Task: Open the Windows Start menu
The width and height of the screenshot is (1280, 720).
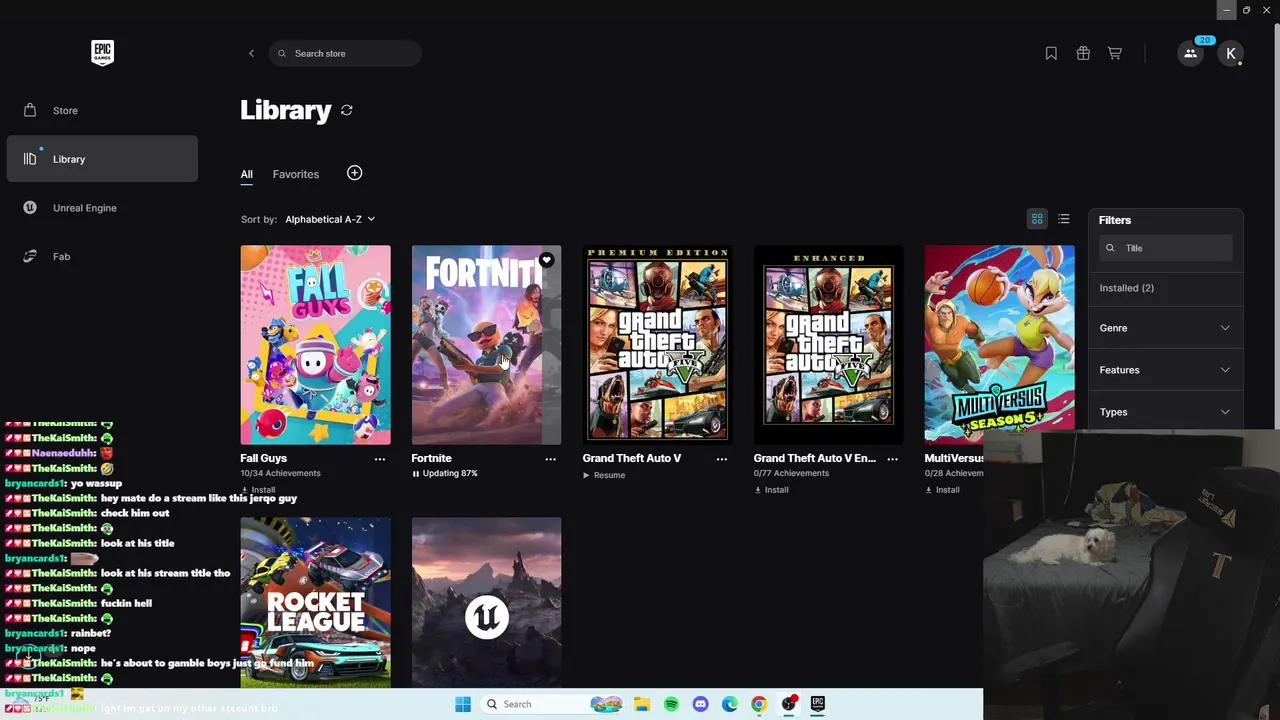Action: [463, 704]
